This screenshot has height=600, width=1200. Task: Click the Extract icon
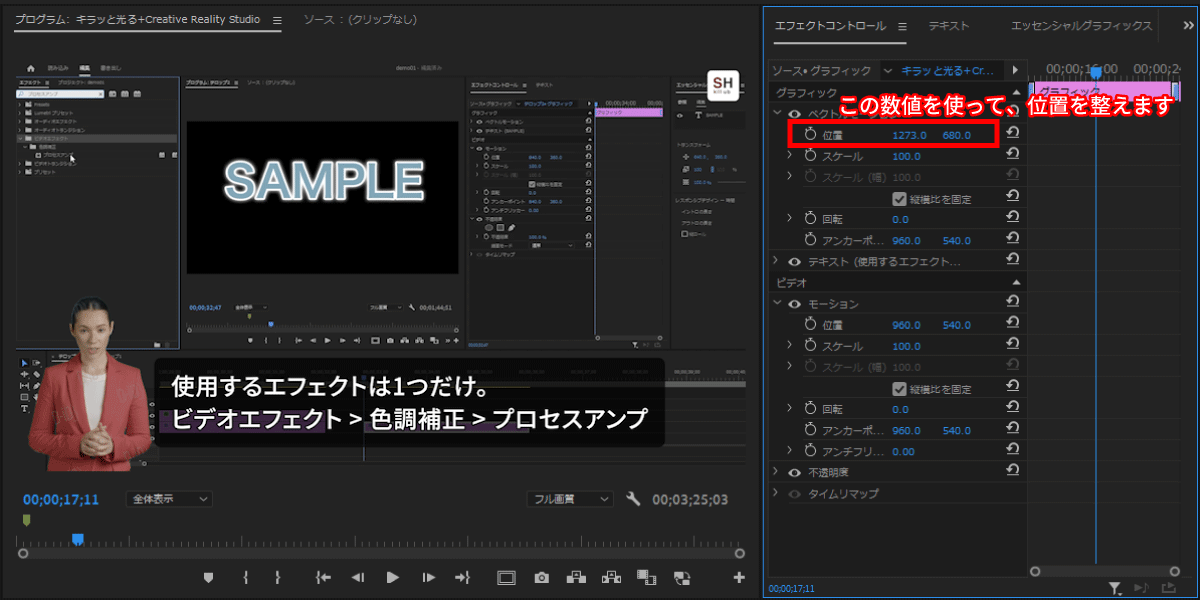610,577
